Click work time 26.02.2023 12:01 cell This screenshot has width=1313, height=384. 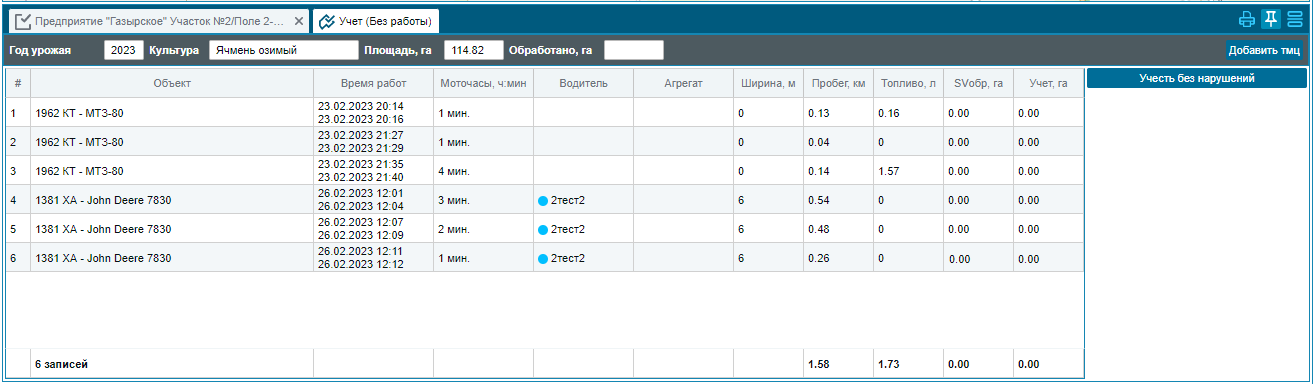pos(373,200)
